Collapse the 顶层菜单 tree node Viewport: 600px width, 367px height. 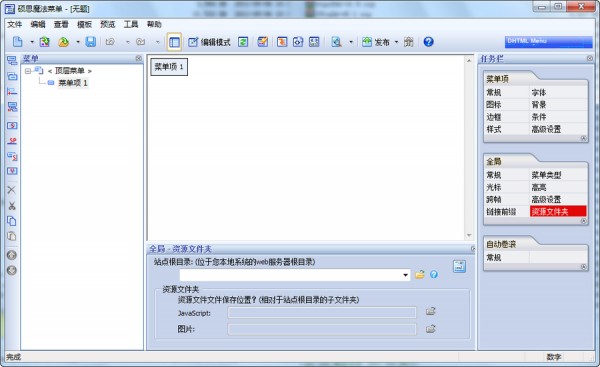28,71
